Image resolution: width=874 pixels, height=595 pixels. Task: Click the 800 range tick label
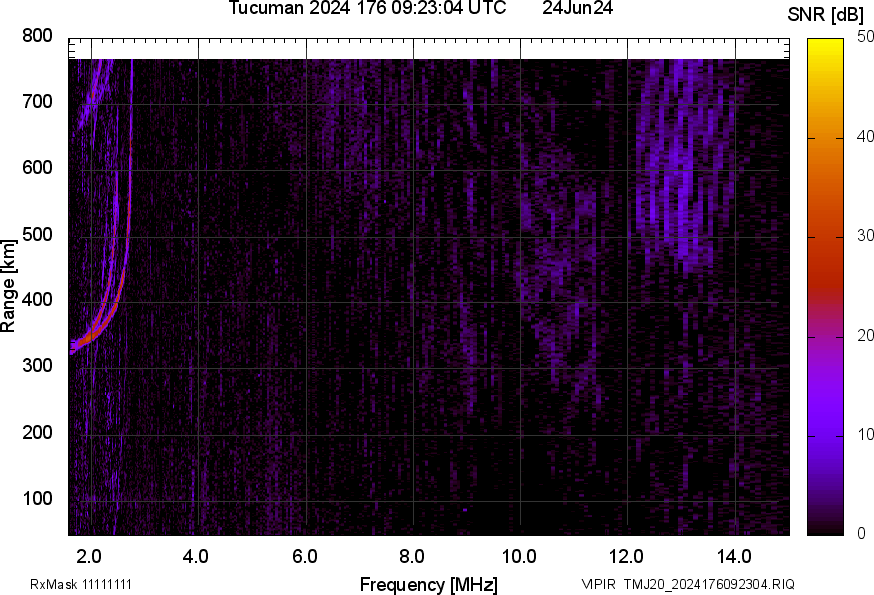(x=37, y=36)
